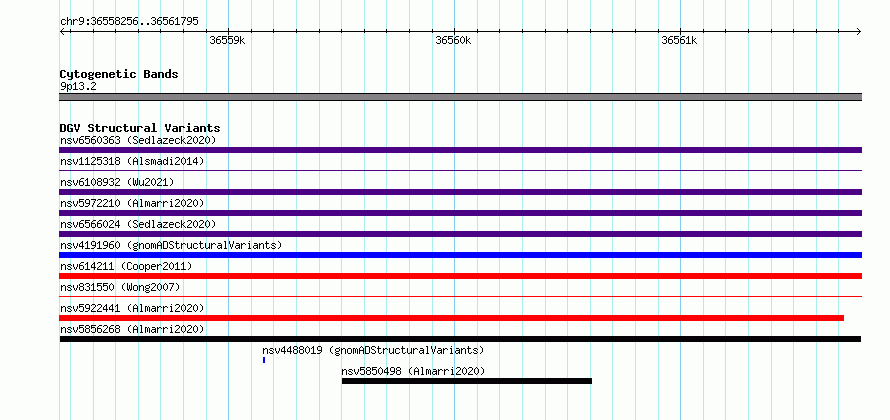This screenshot has height=420, width=890.
Task: Select the red nsv5922441 variant bar
Action: pyautogui.click(x=451, y=318)
